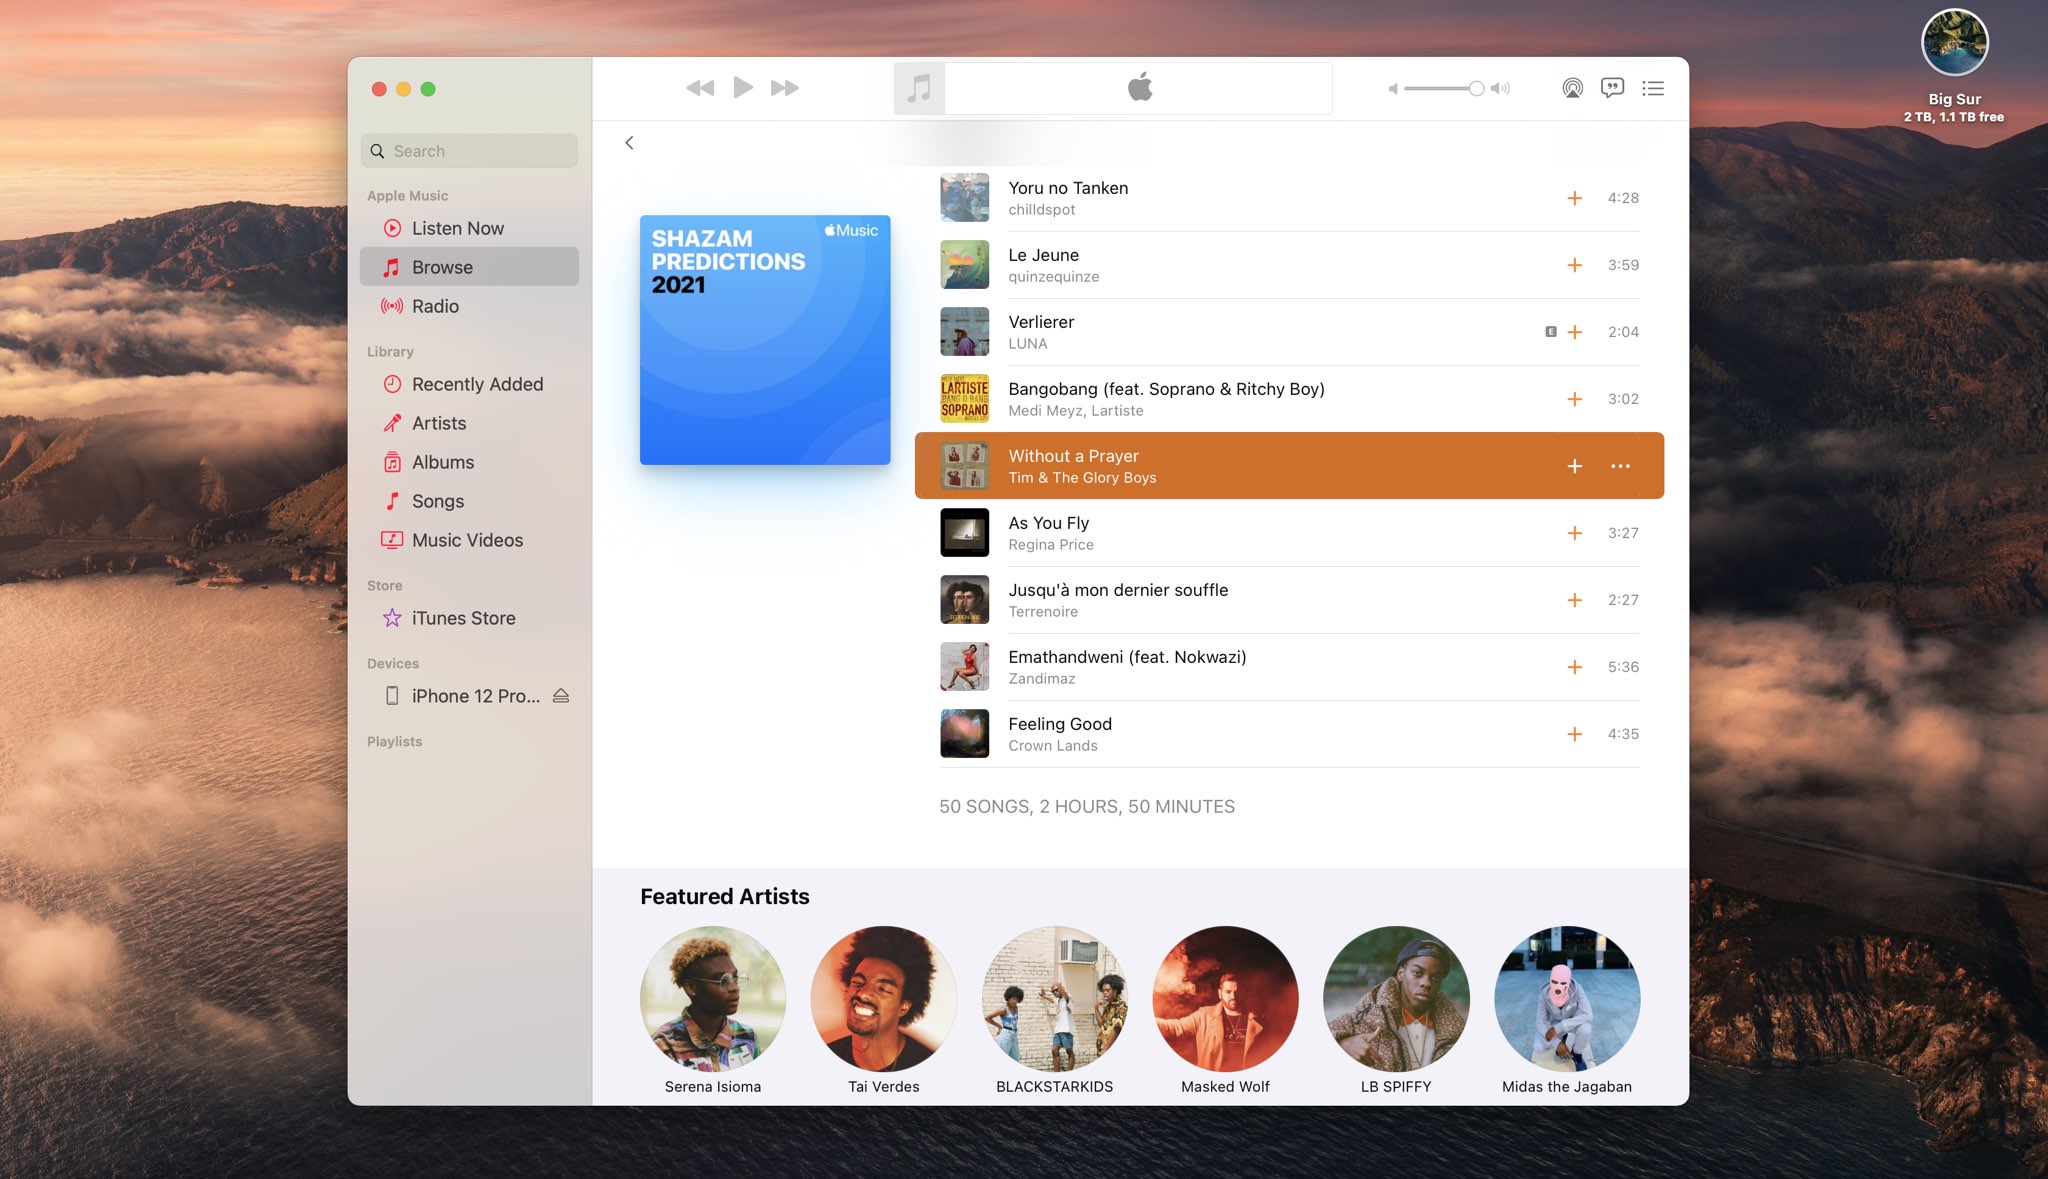This screenshot has width=2048, height=1179.
Task: Click the Le Jeune album artwork
Action: click(x=964, y=265)
